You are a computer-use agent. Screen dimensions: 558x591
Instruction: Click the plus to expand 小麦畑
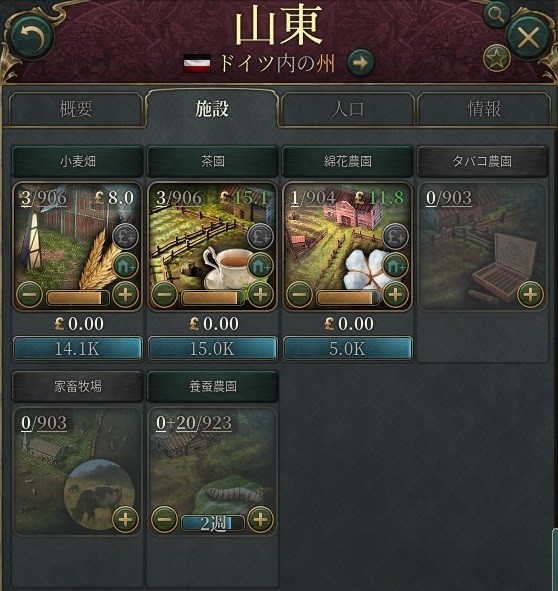[x=125, y=294]
